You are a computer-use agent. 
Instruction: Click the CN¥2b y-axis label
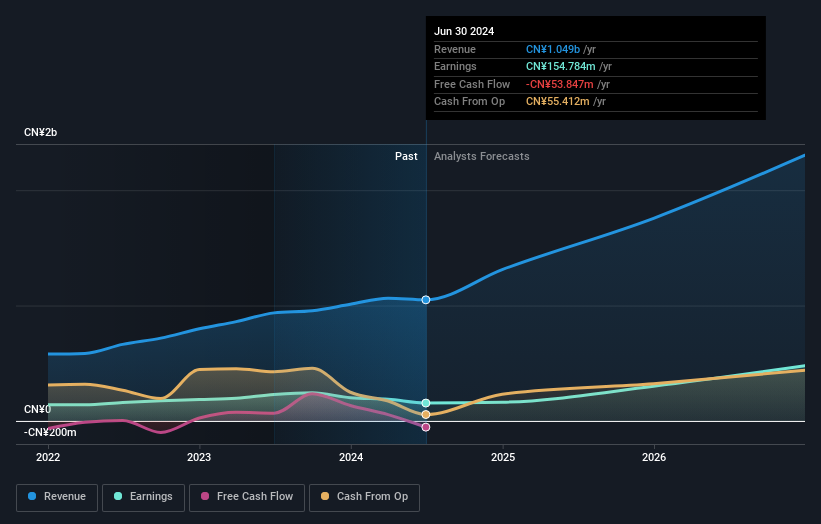pyautogui.click(x=40, y=132)
